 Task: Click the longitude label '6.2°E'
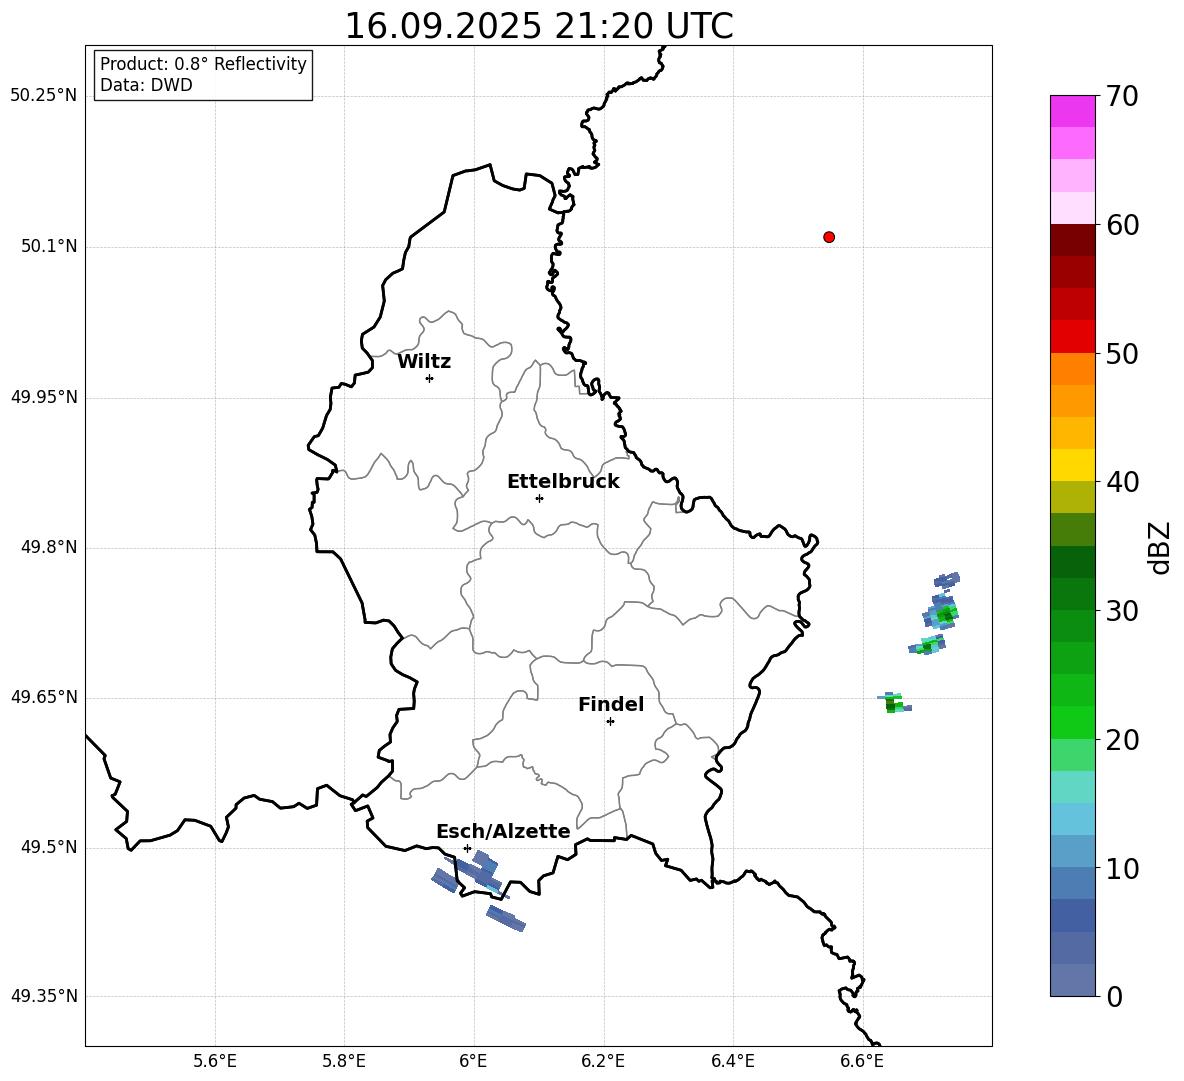(603, 1061)
